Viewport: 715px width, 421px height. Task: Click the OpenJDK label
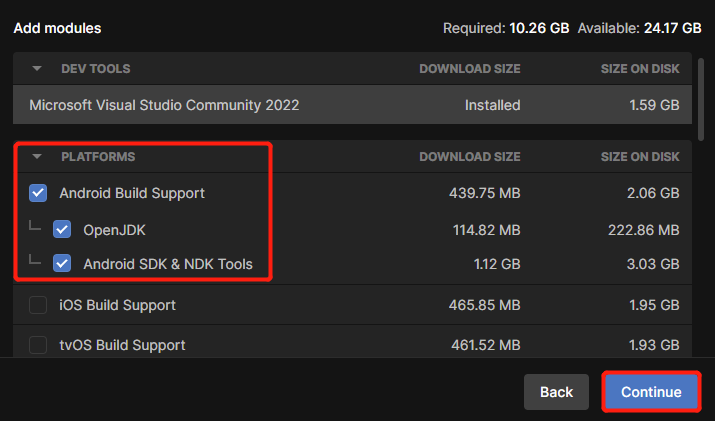coord(114,230)
